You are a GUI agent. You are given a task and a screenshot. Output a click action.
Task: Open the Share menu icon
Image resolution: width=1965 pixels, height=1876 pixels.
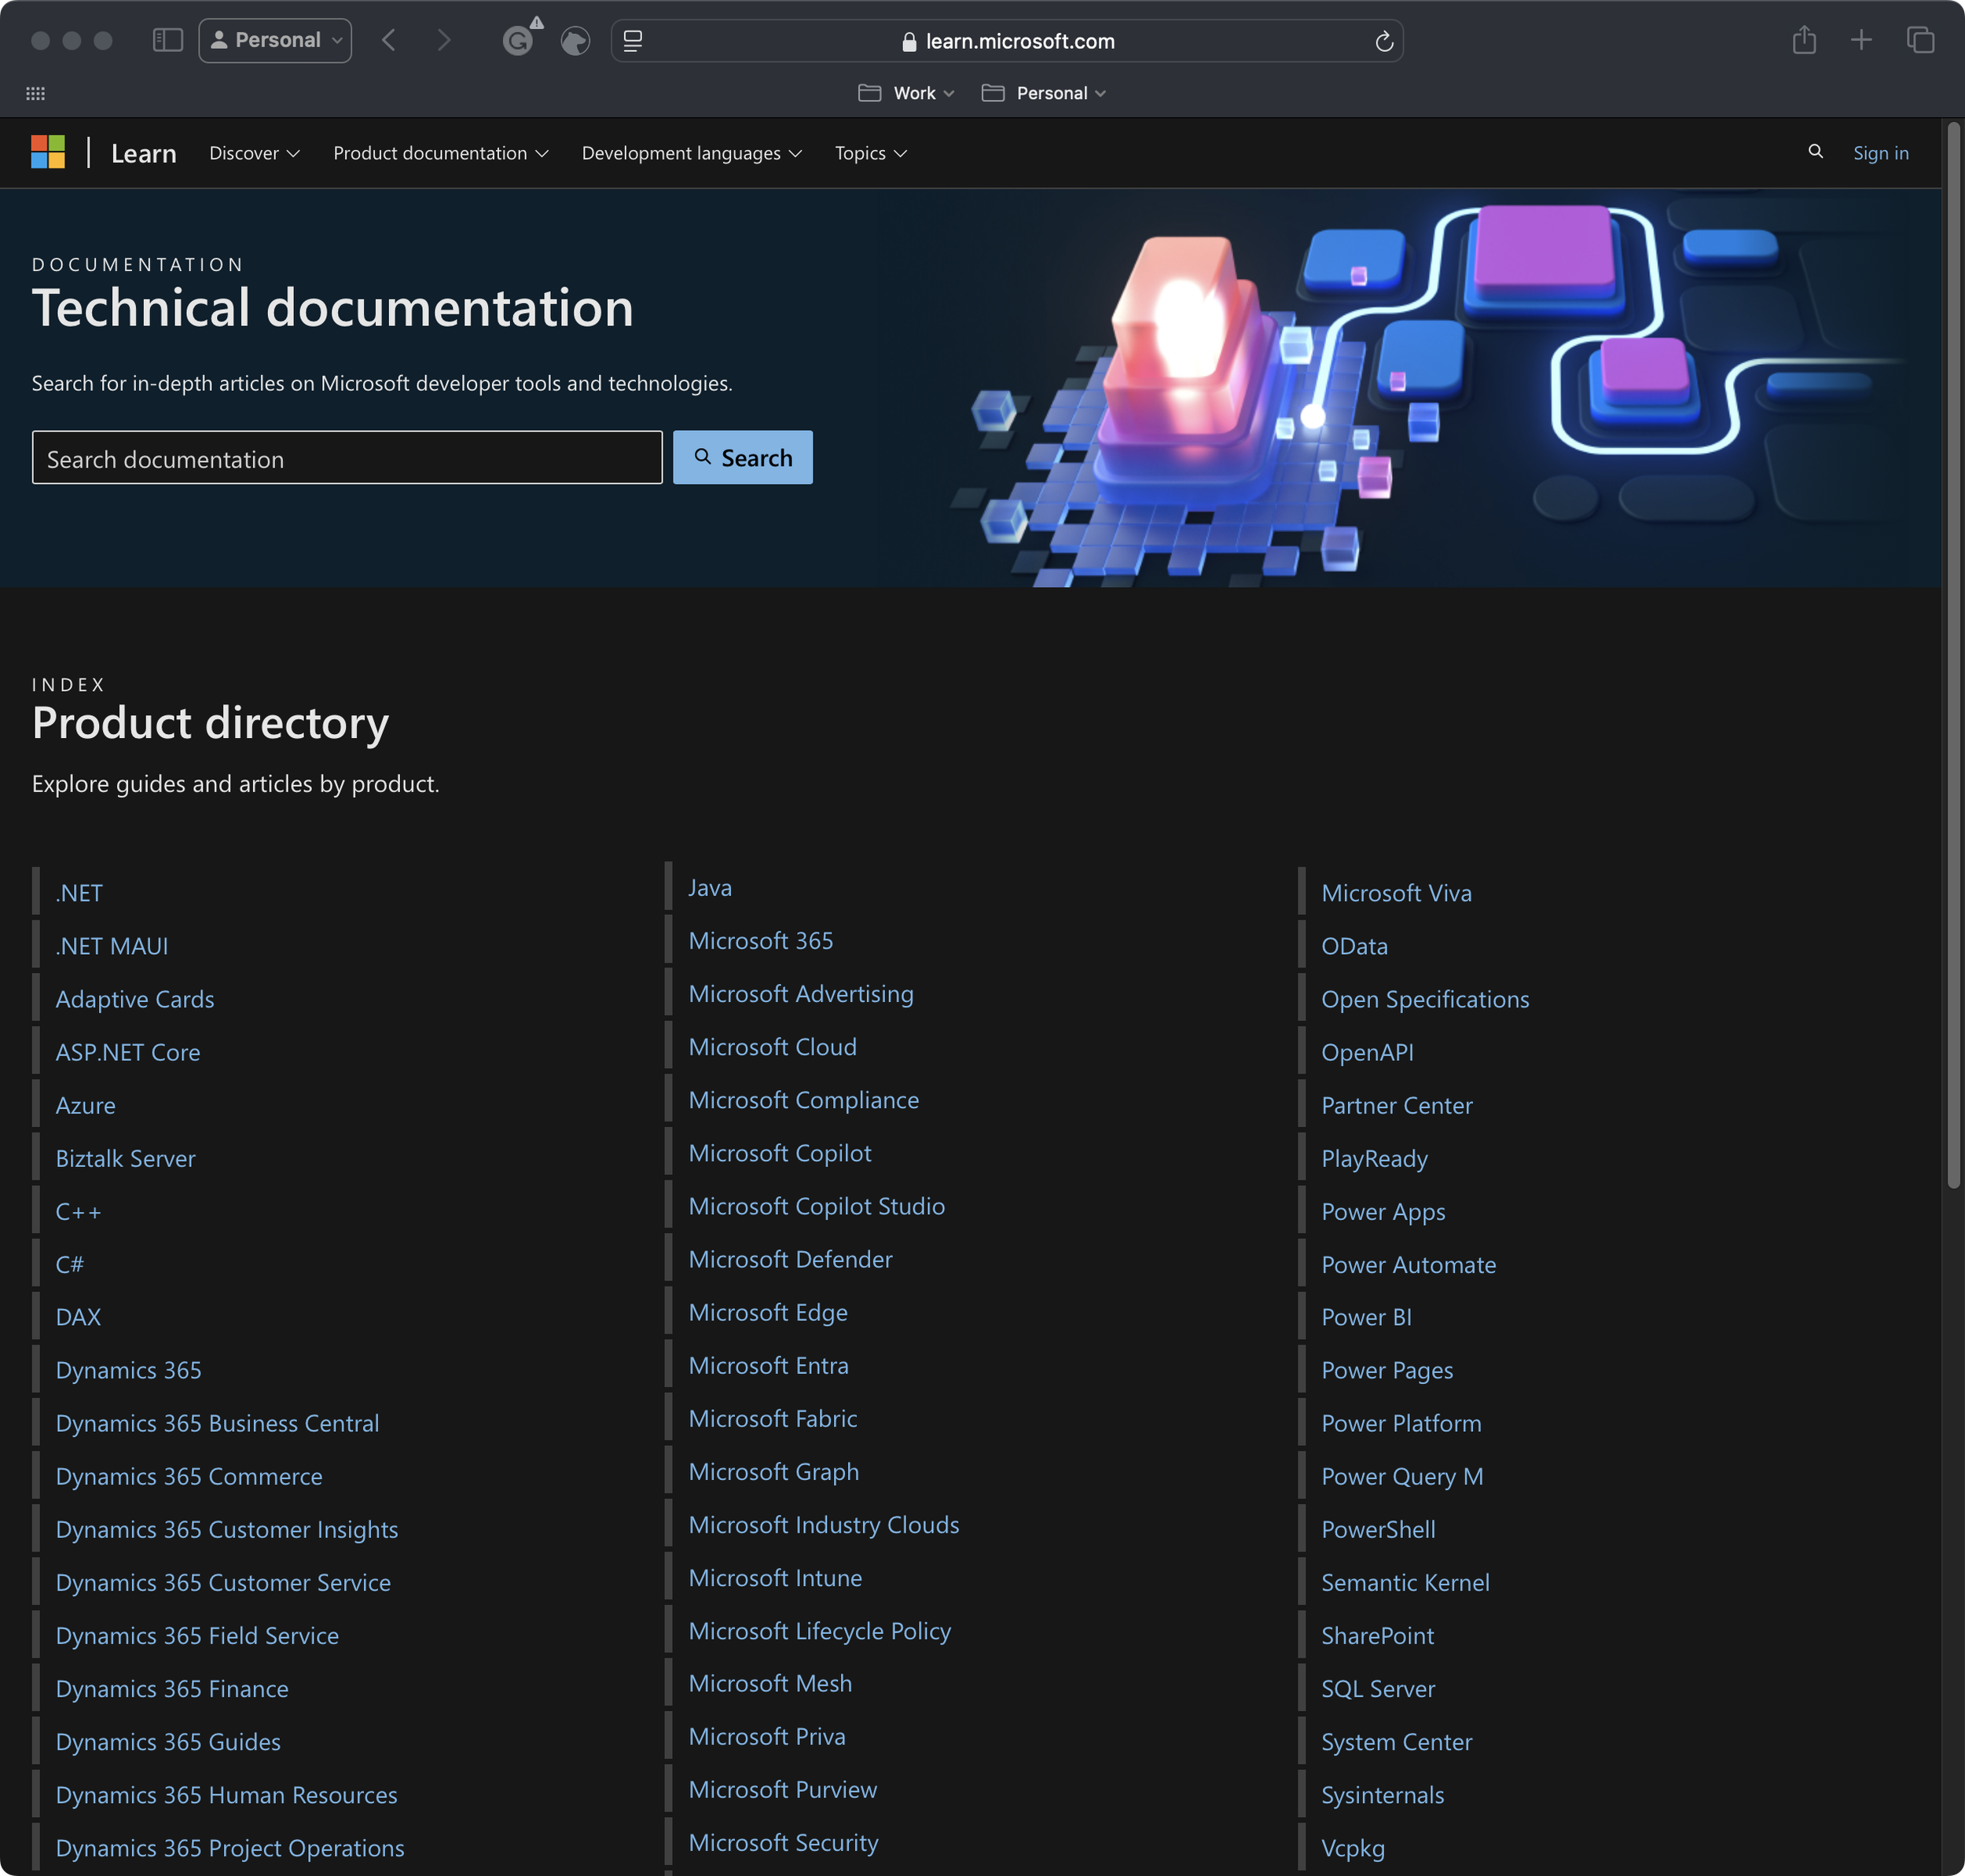(1804, 40)
